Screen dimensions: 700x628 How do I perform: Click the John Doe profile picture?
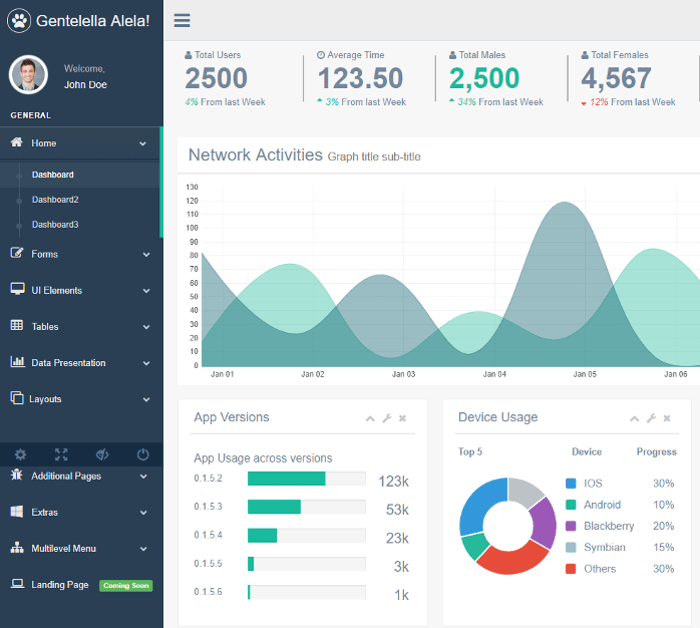click(28, 75)
